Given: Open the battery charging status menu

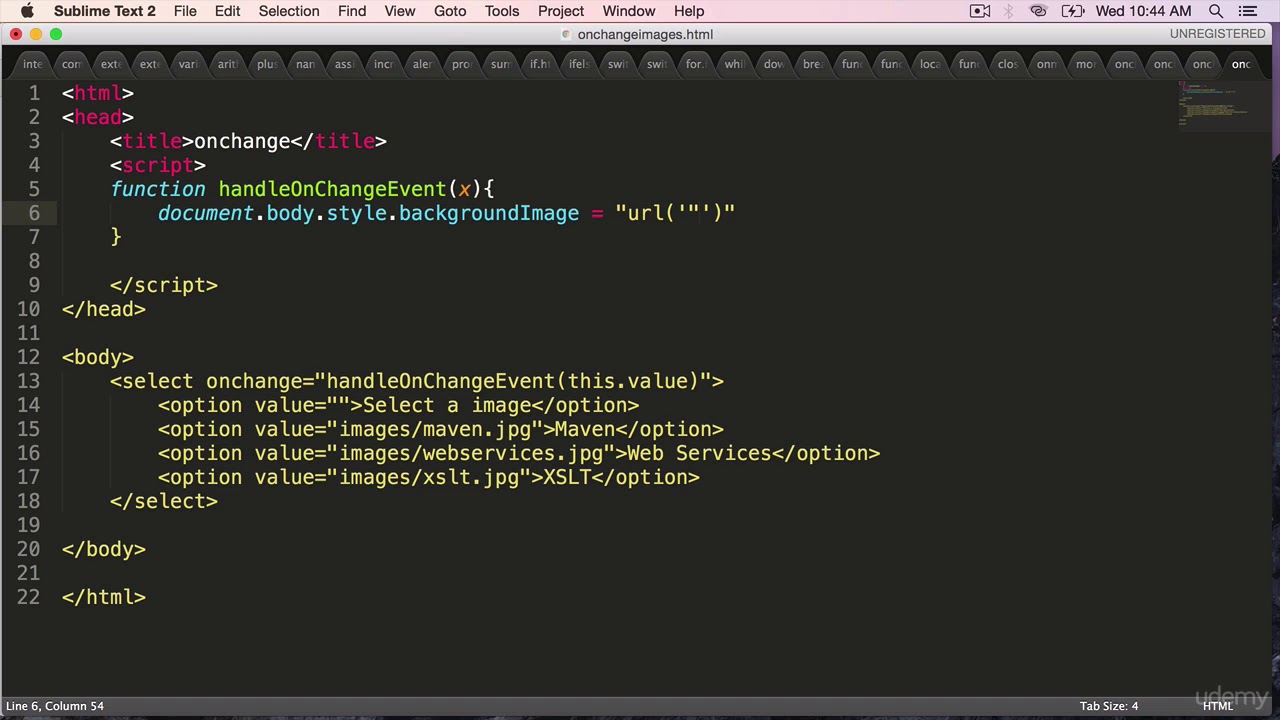Looking at the screenshot, I should coord(1072,11).
